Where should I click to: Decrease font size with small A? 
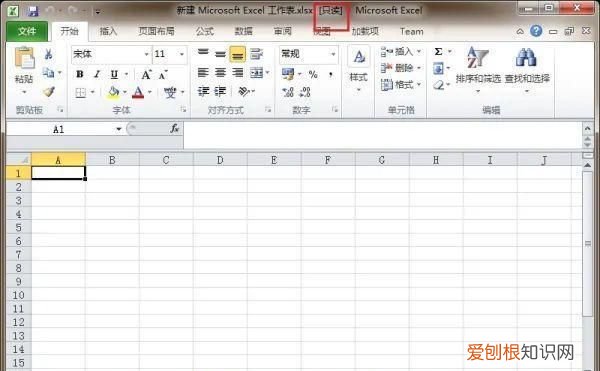163,75
